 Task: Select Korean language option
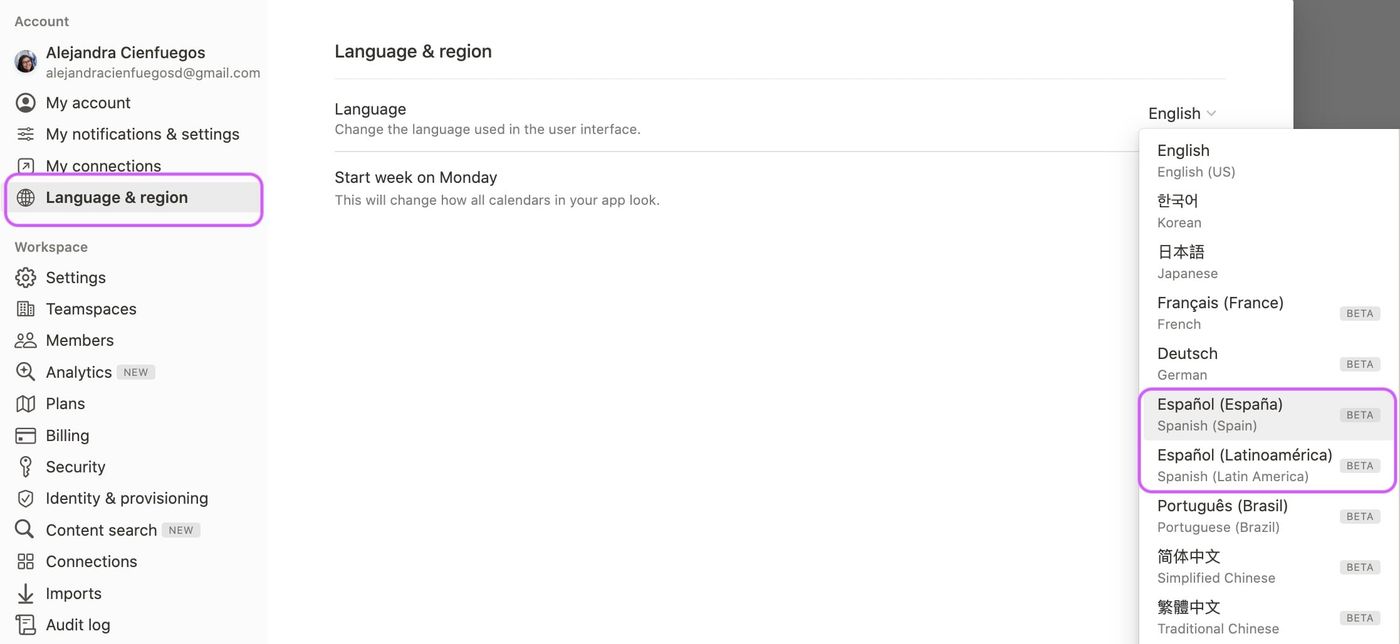click(1268, 211)
